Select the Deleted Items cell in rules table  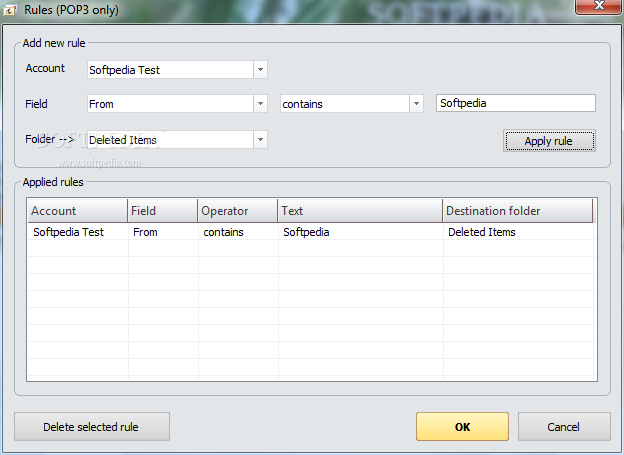[519, 232]
